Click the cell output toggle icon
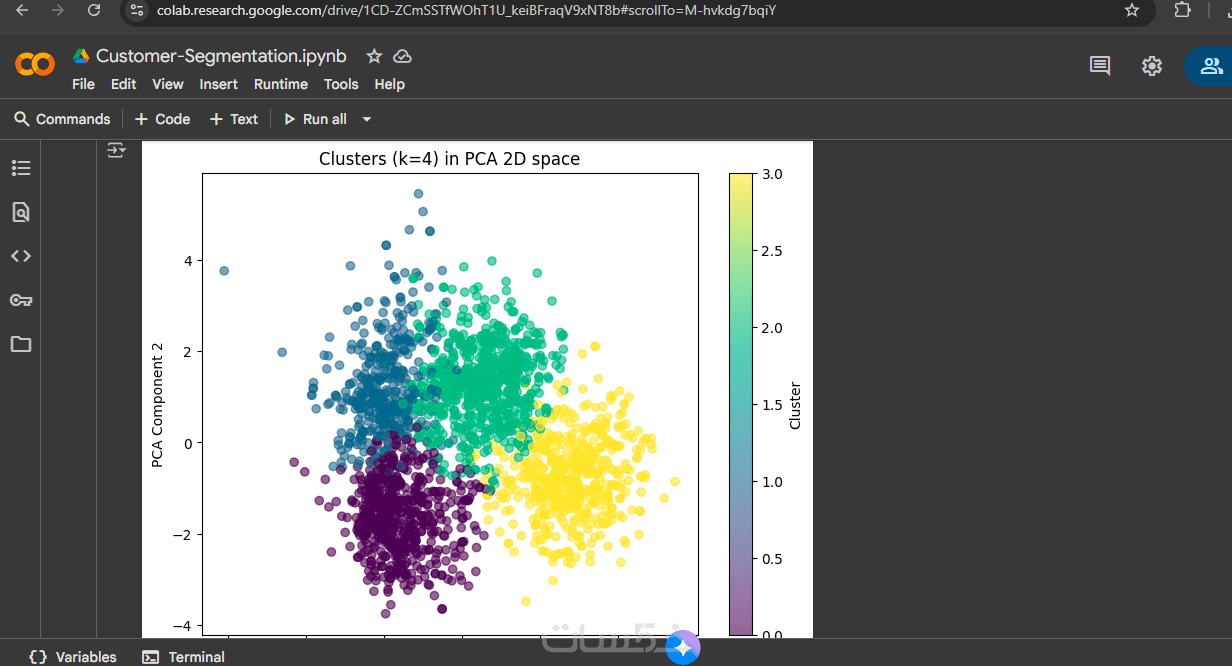1232x666 pixels. pos(117,150)
